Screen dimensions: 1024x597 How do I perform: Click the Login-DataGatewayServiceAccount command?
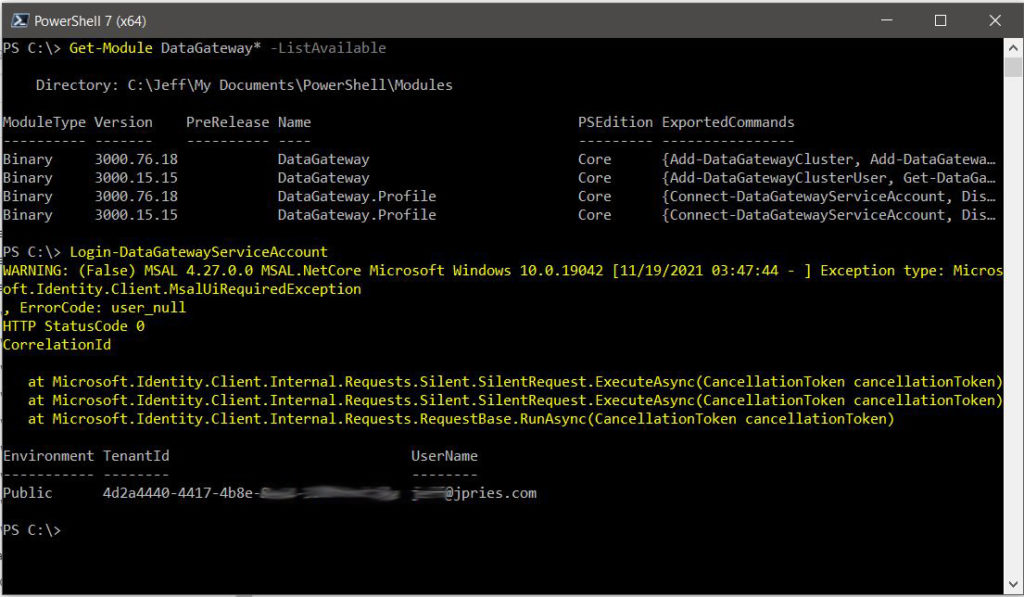(198, 251)
